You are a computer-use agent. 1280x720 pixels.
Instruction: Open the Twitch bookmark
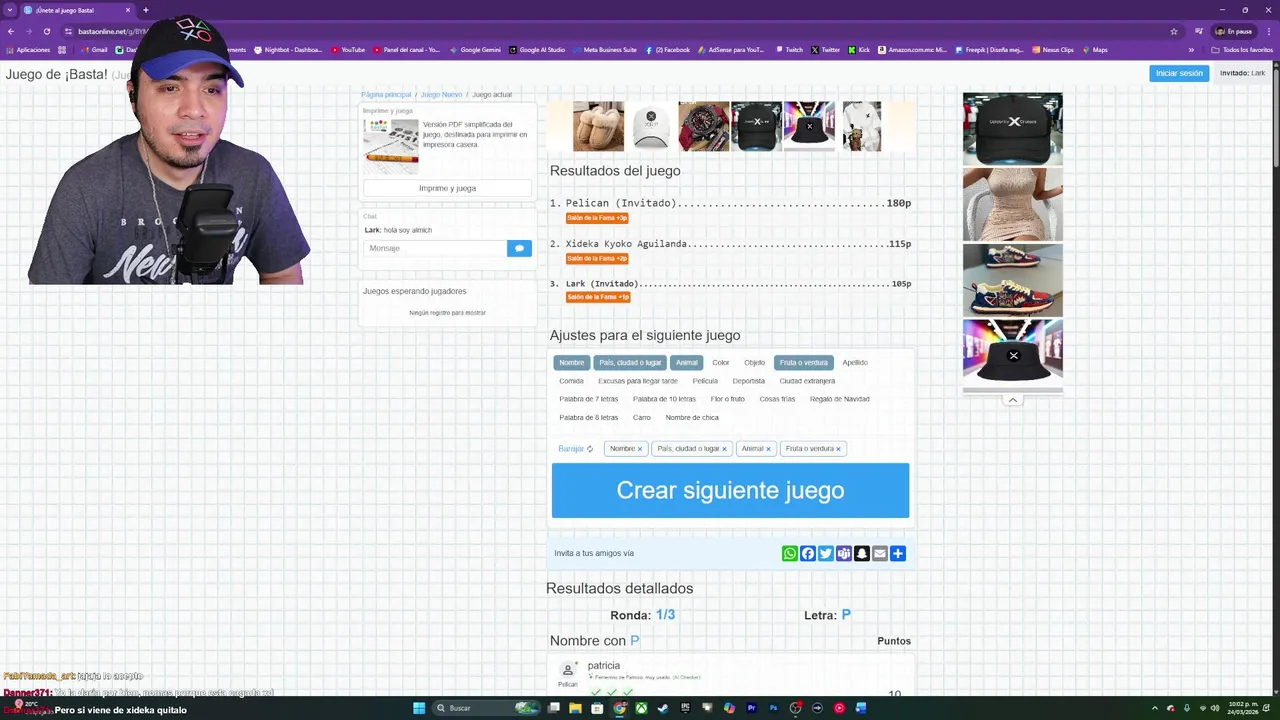[789, 50]
